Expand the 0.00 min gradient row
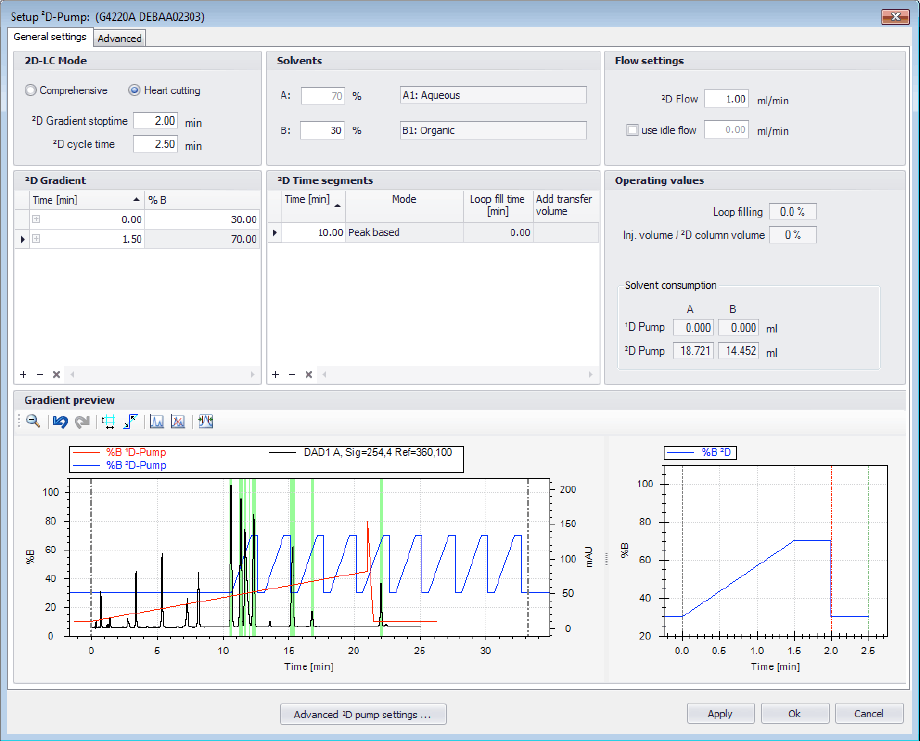920x741 pixels. point(37,219)
